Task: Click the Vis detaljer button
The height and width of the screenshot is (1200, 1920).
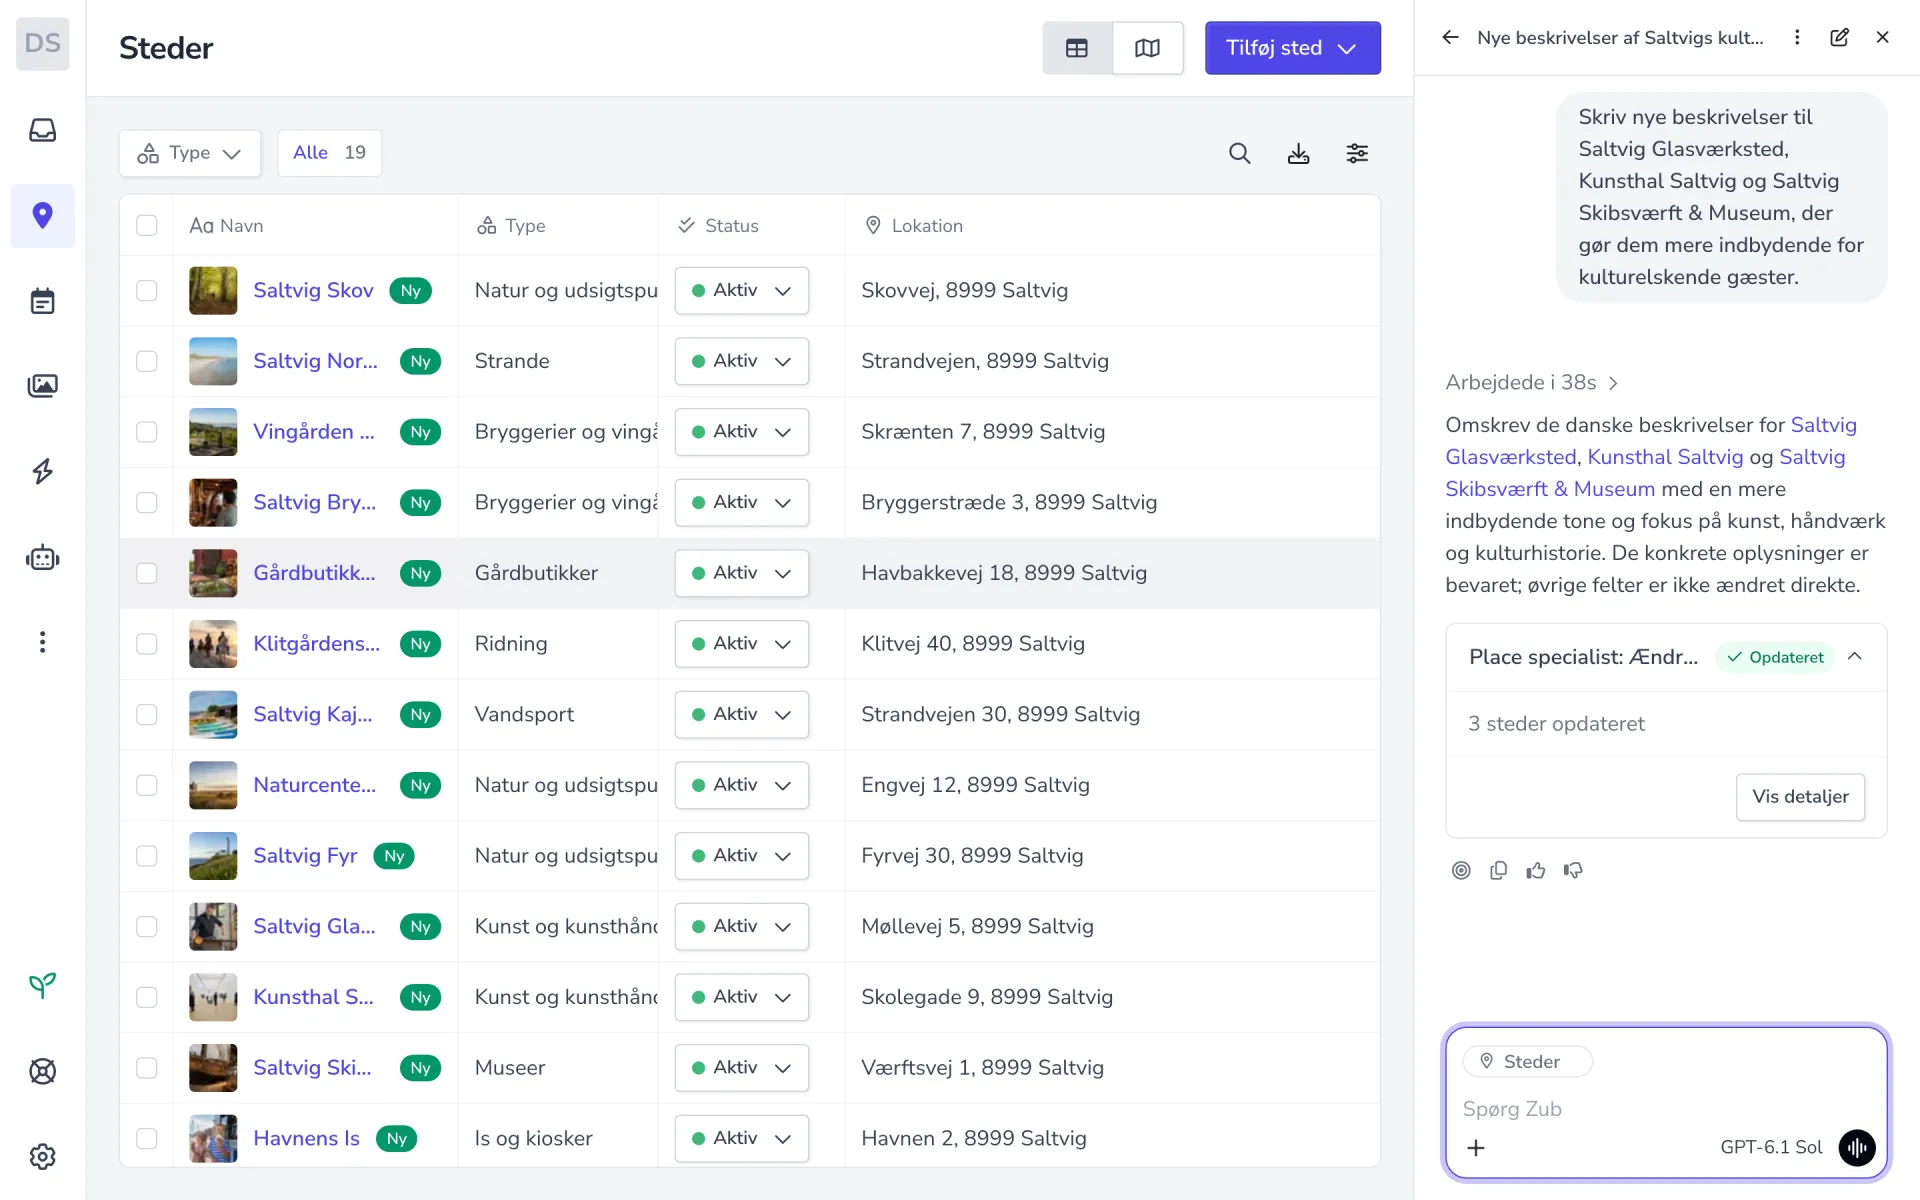Action: (x=1800, y=797)
